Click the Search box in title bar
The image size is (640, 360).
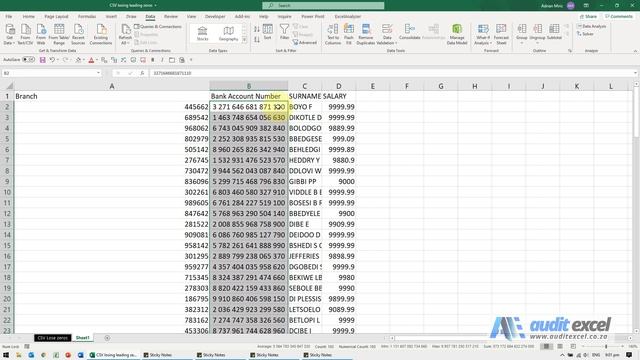323,5
